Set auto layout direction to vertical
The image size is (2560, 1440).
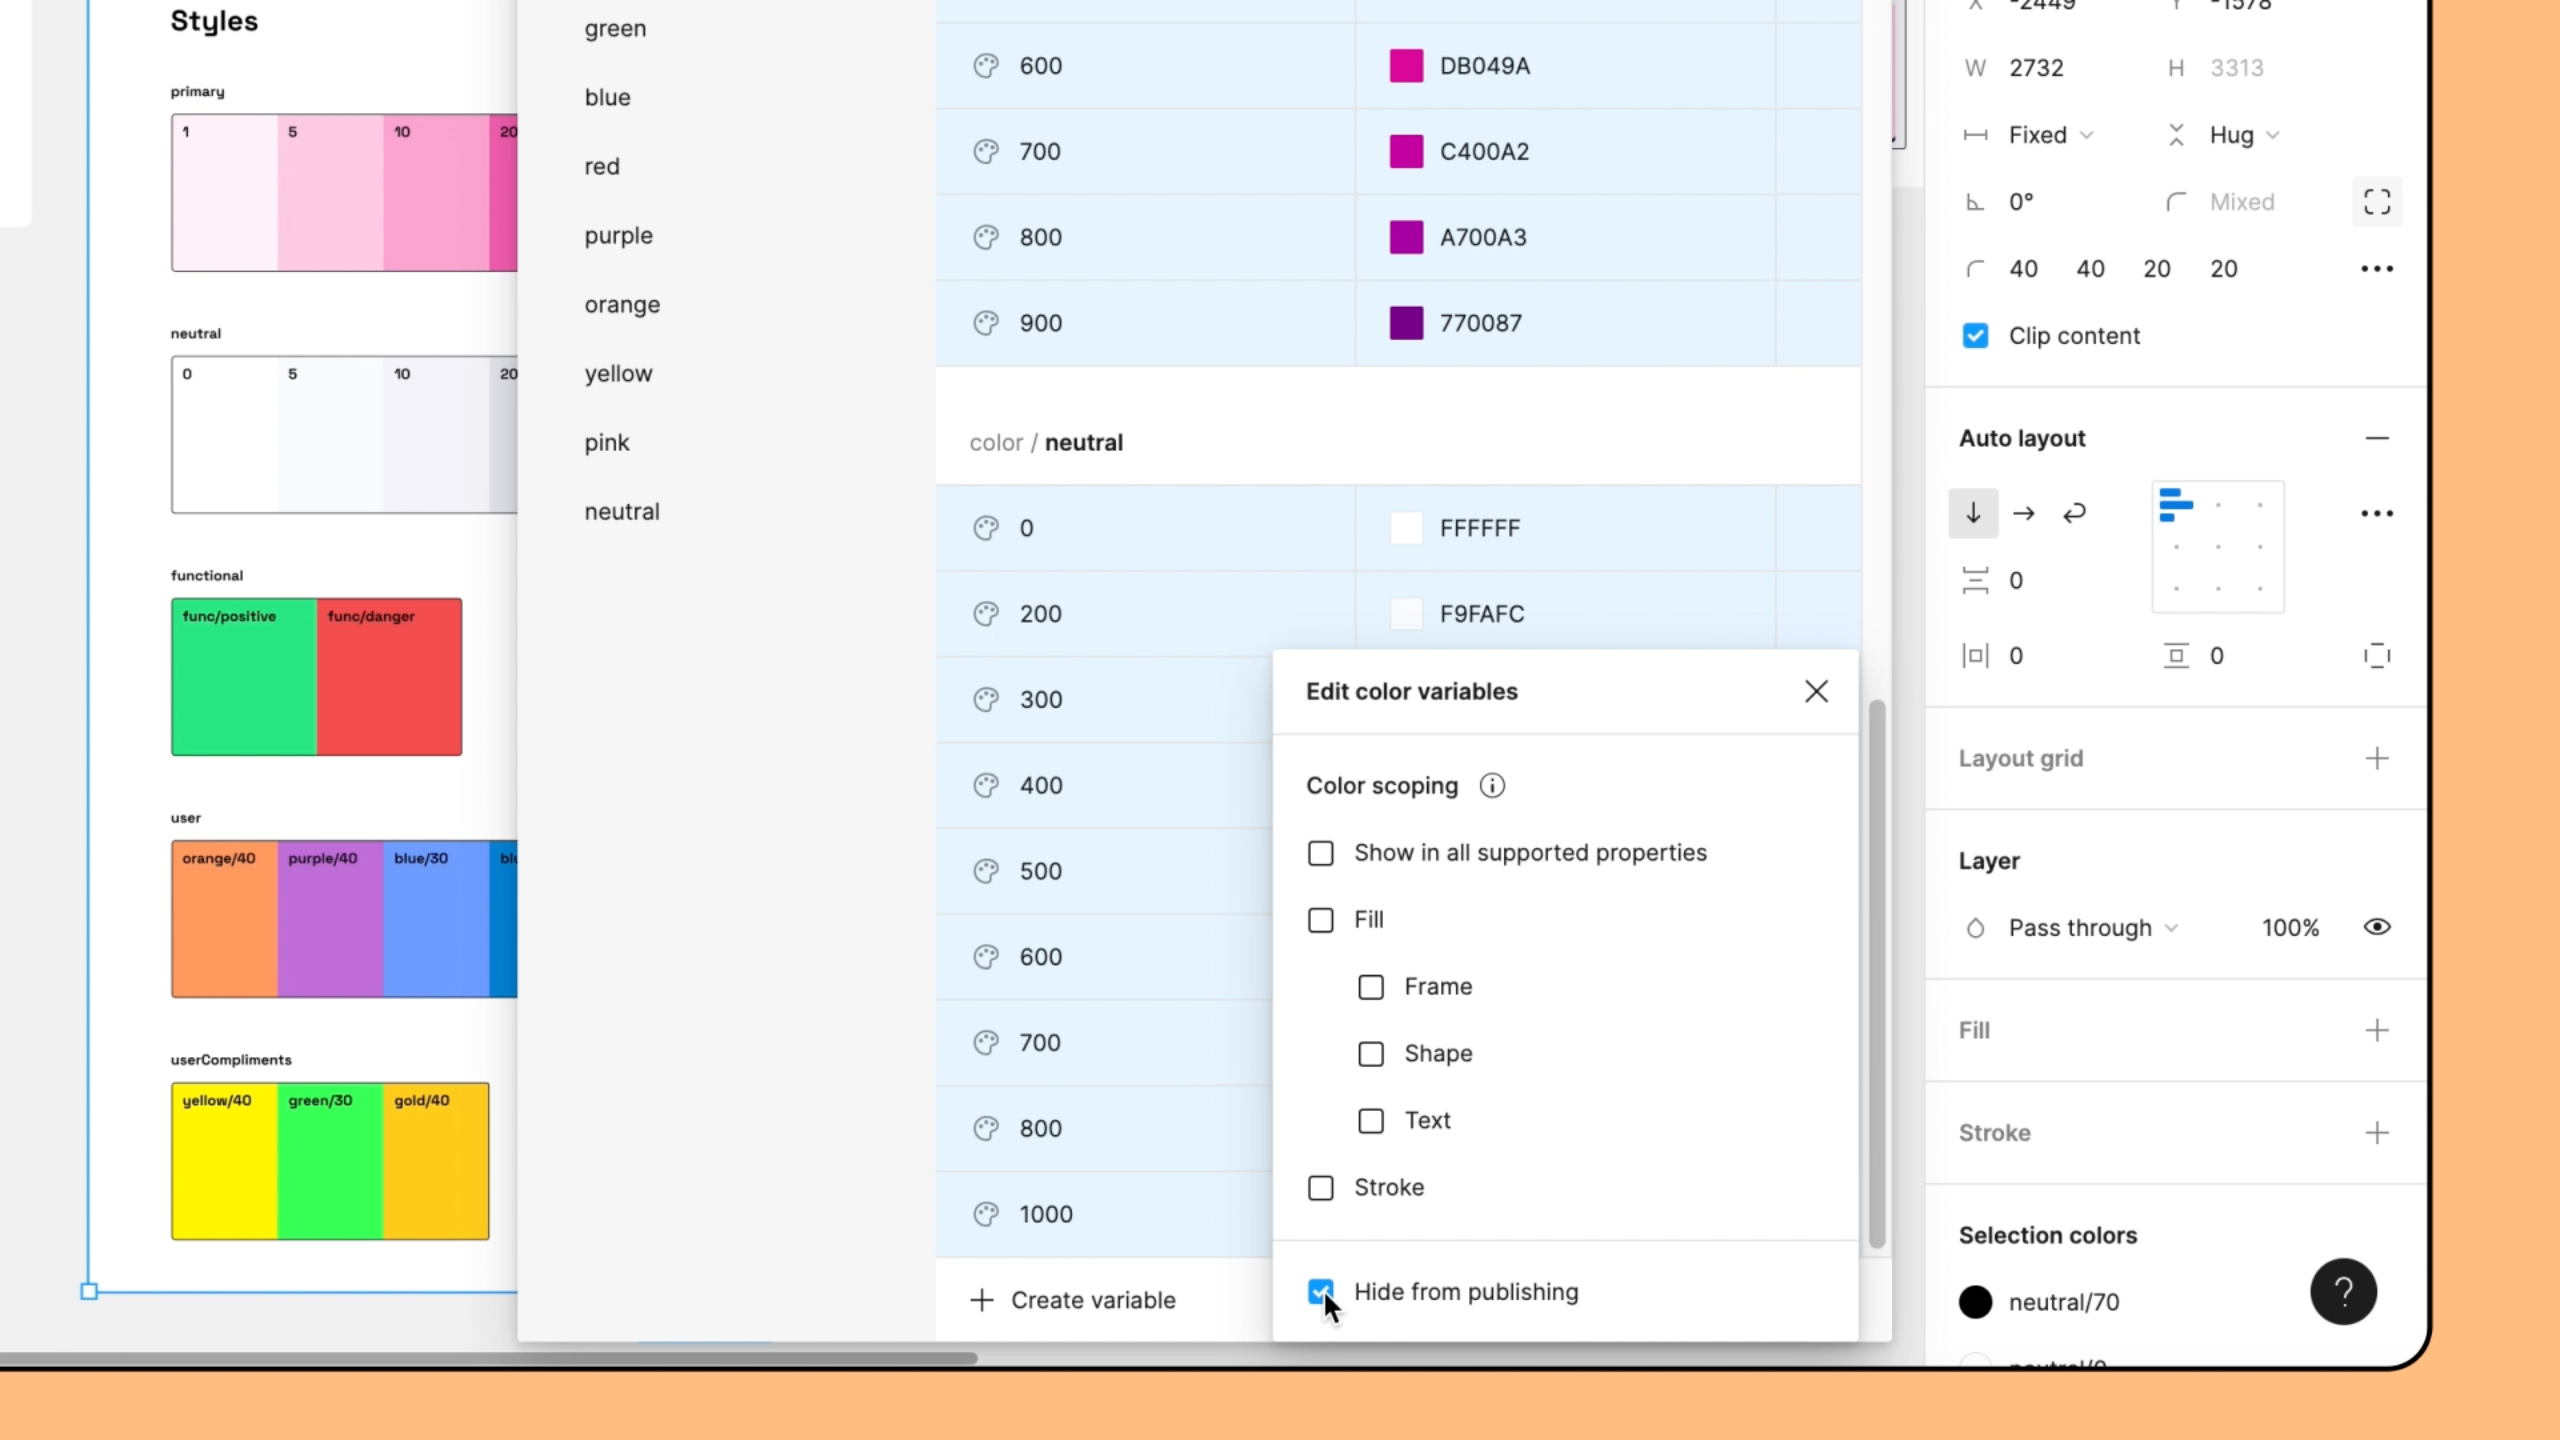[x=1973, y=513]
